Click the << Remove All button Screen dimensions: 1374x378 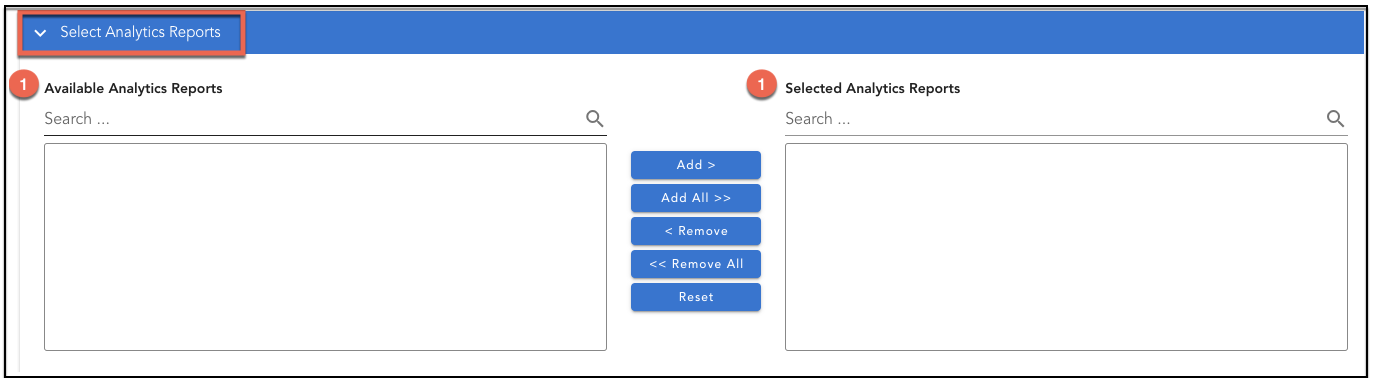(x=696, y=264)
